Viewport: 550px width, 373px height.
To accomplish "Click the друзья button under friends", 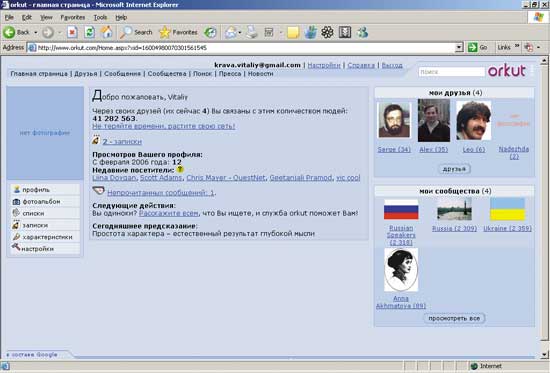I will coord(454,169).
